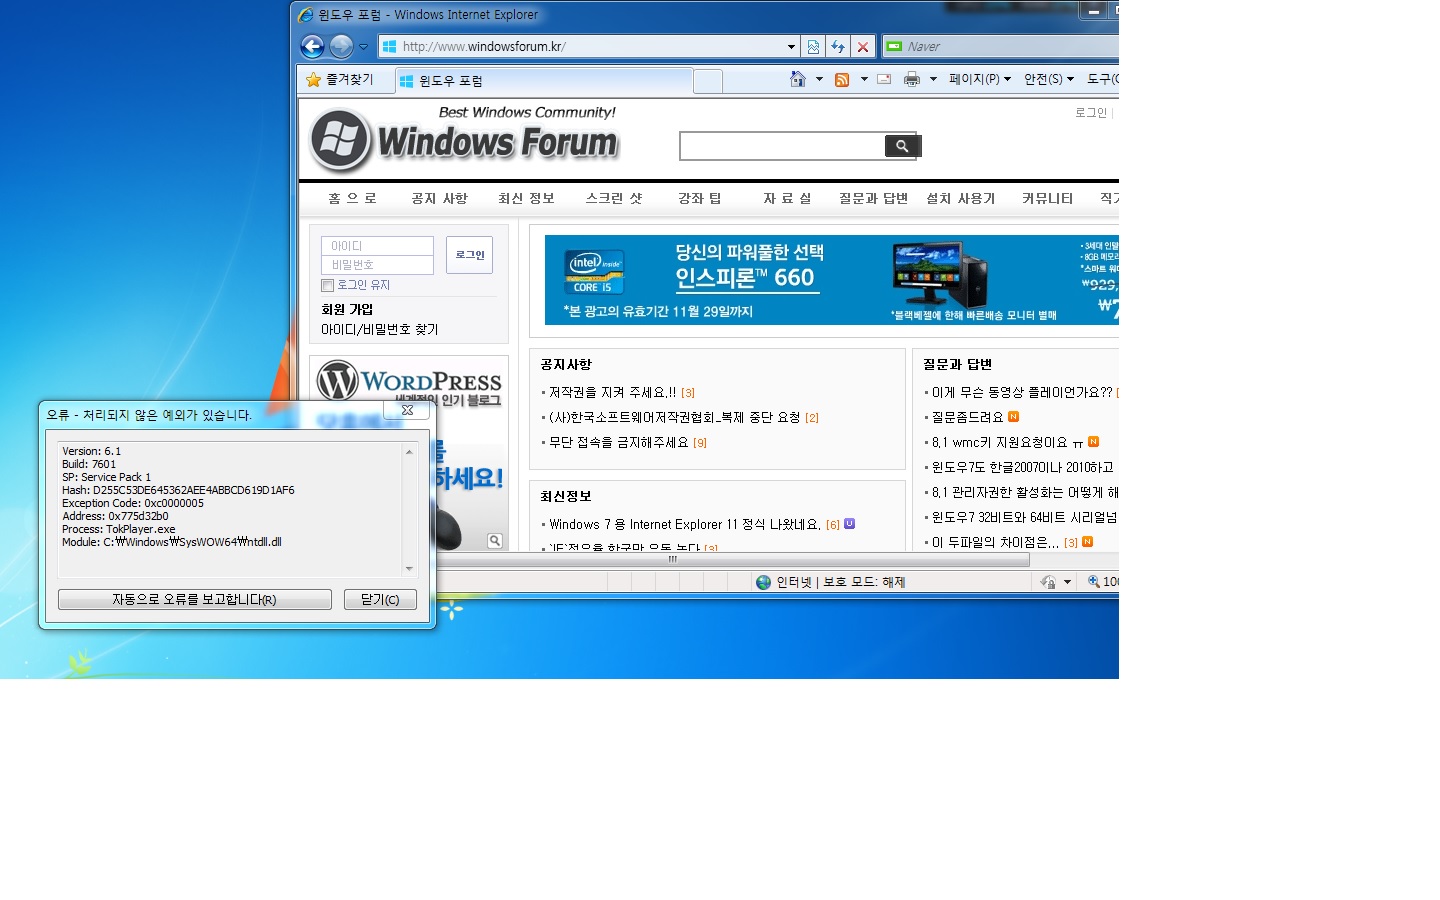Open the 8.1 wmc키 지원요청이요 question

[x=1007, y=442]
